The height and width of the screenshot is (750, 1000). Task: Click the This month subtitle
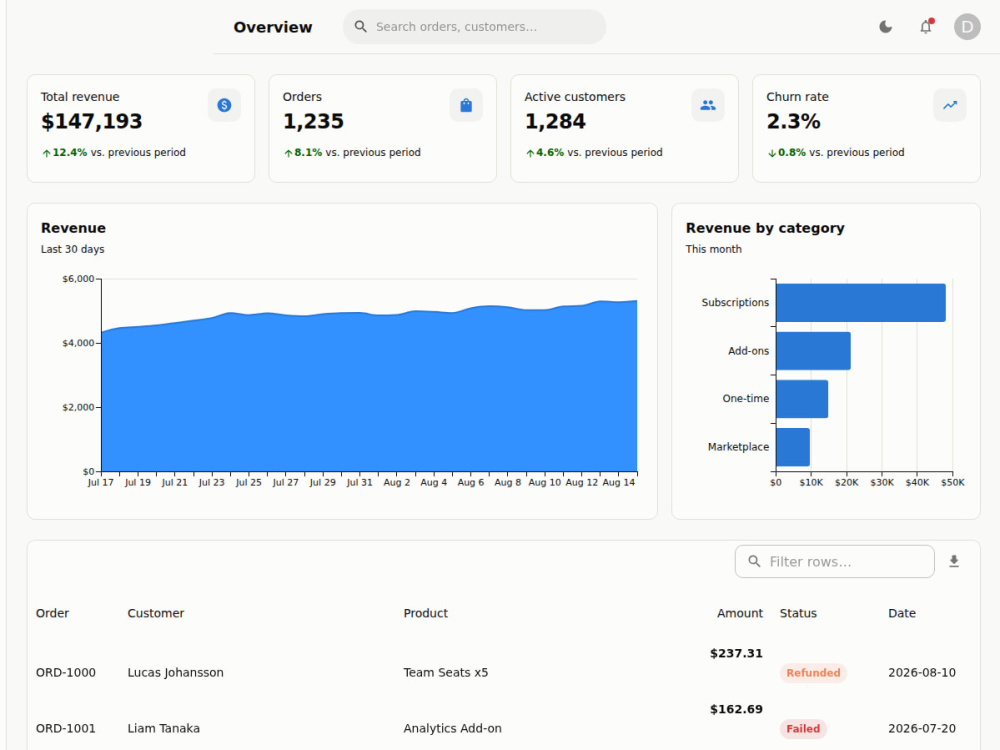(714, 249)
